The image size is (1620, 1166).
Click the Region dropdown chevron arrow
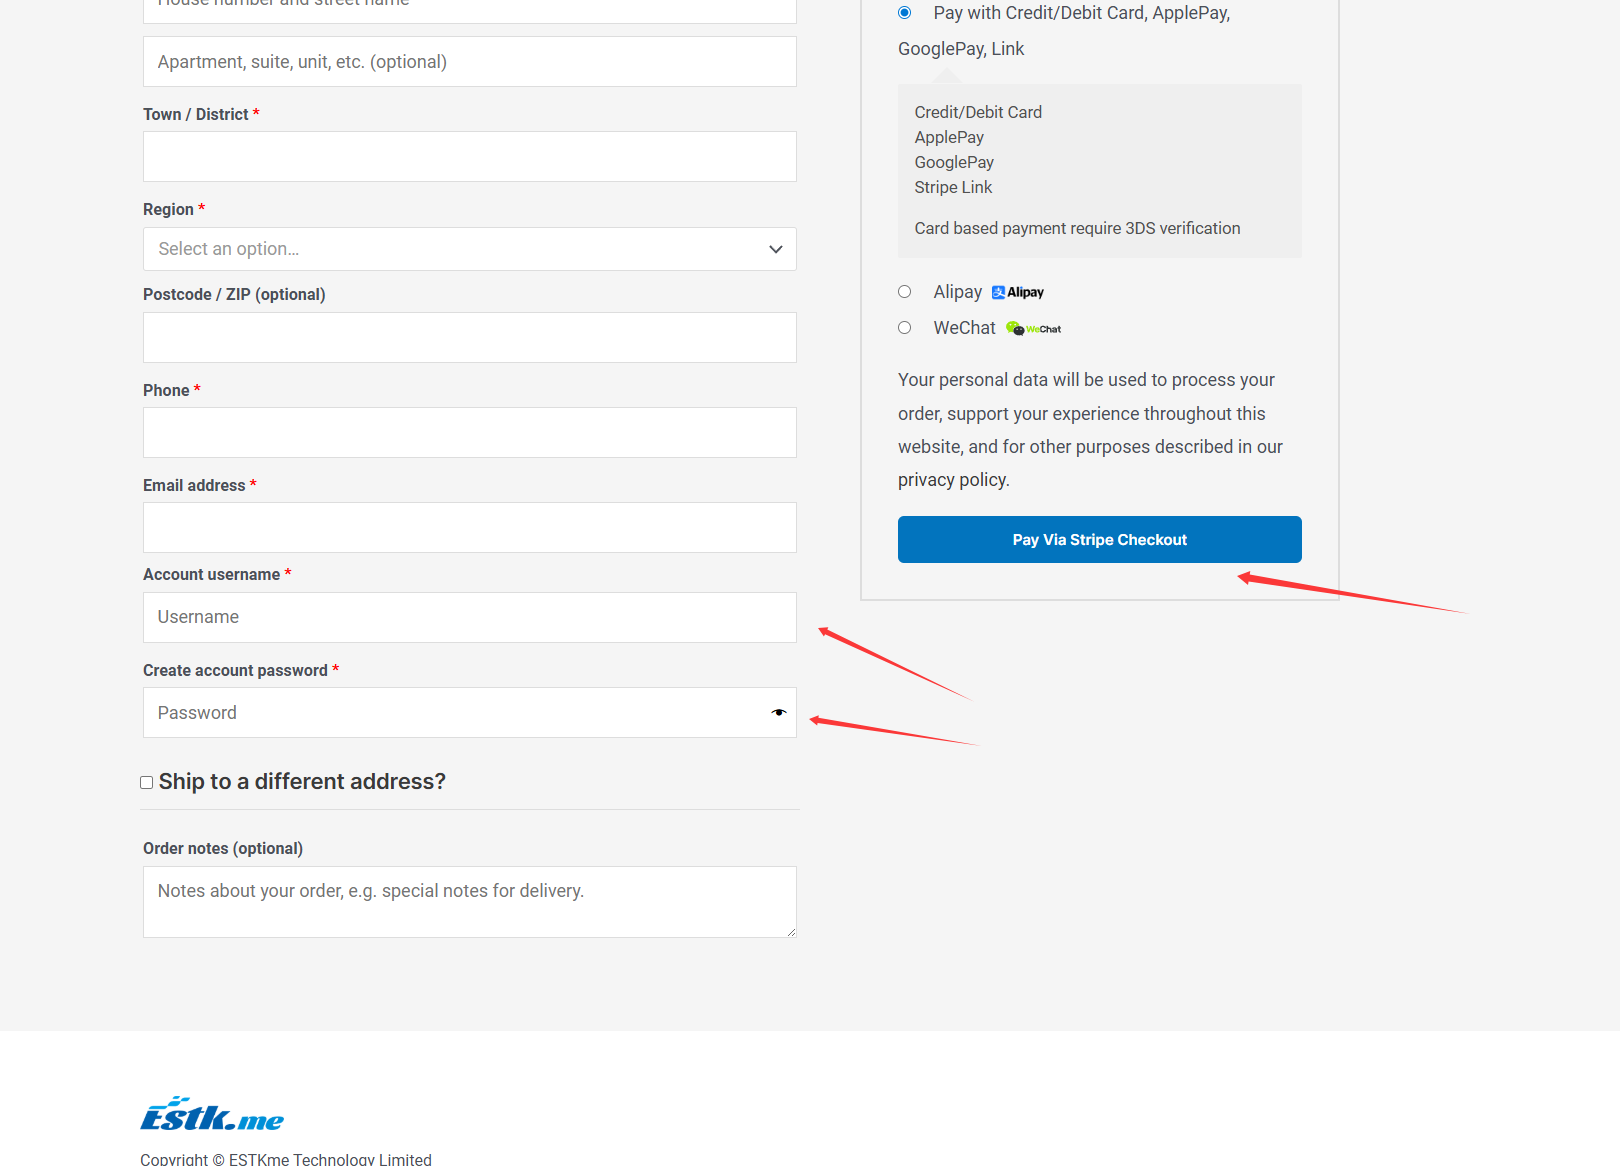click(x=775, y=249)
